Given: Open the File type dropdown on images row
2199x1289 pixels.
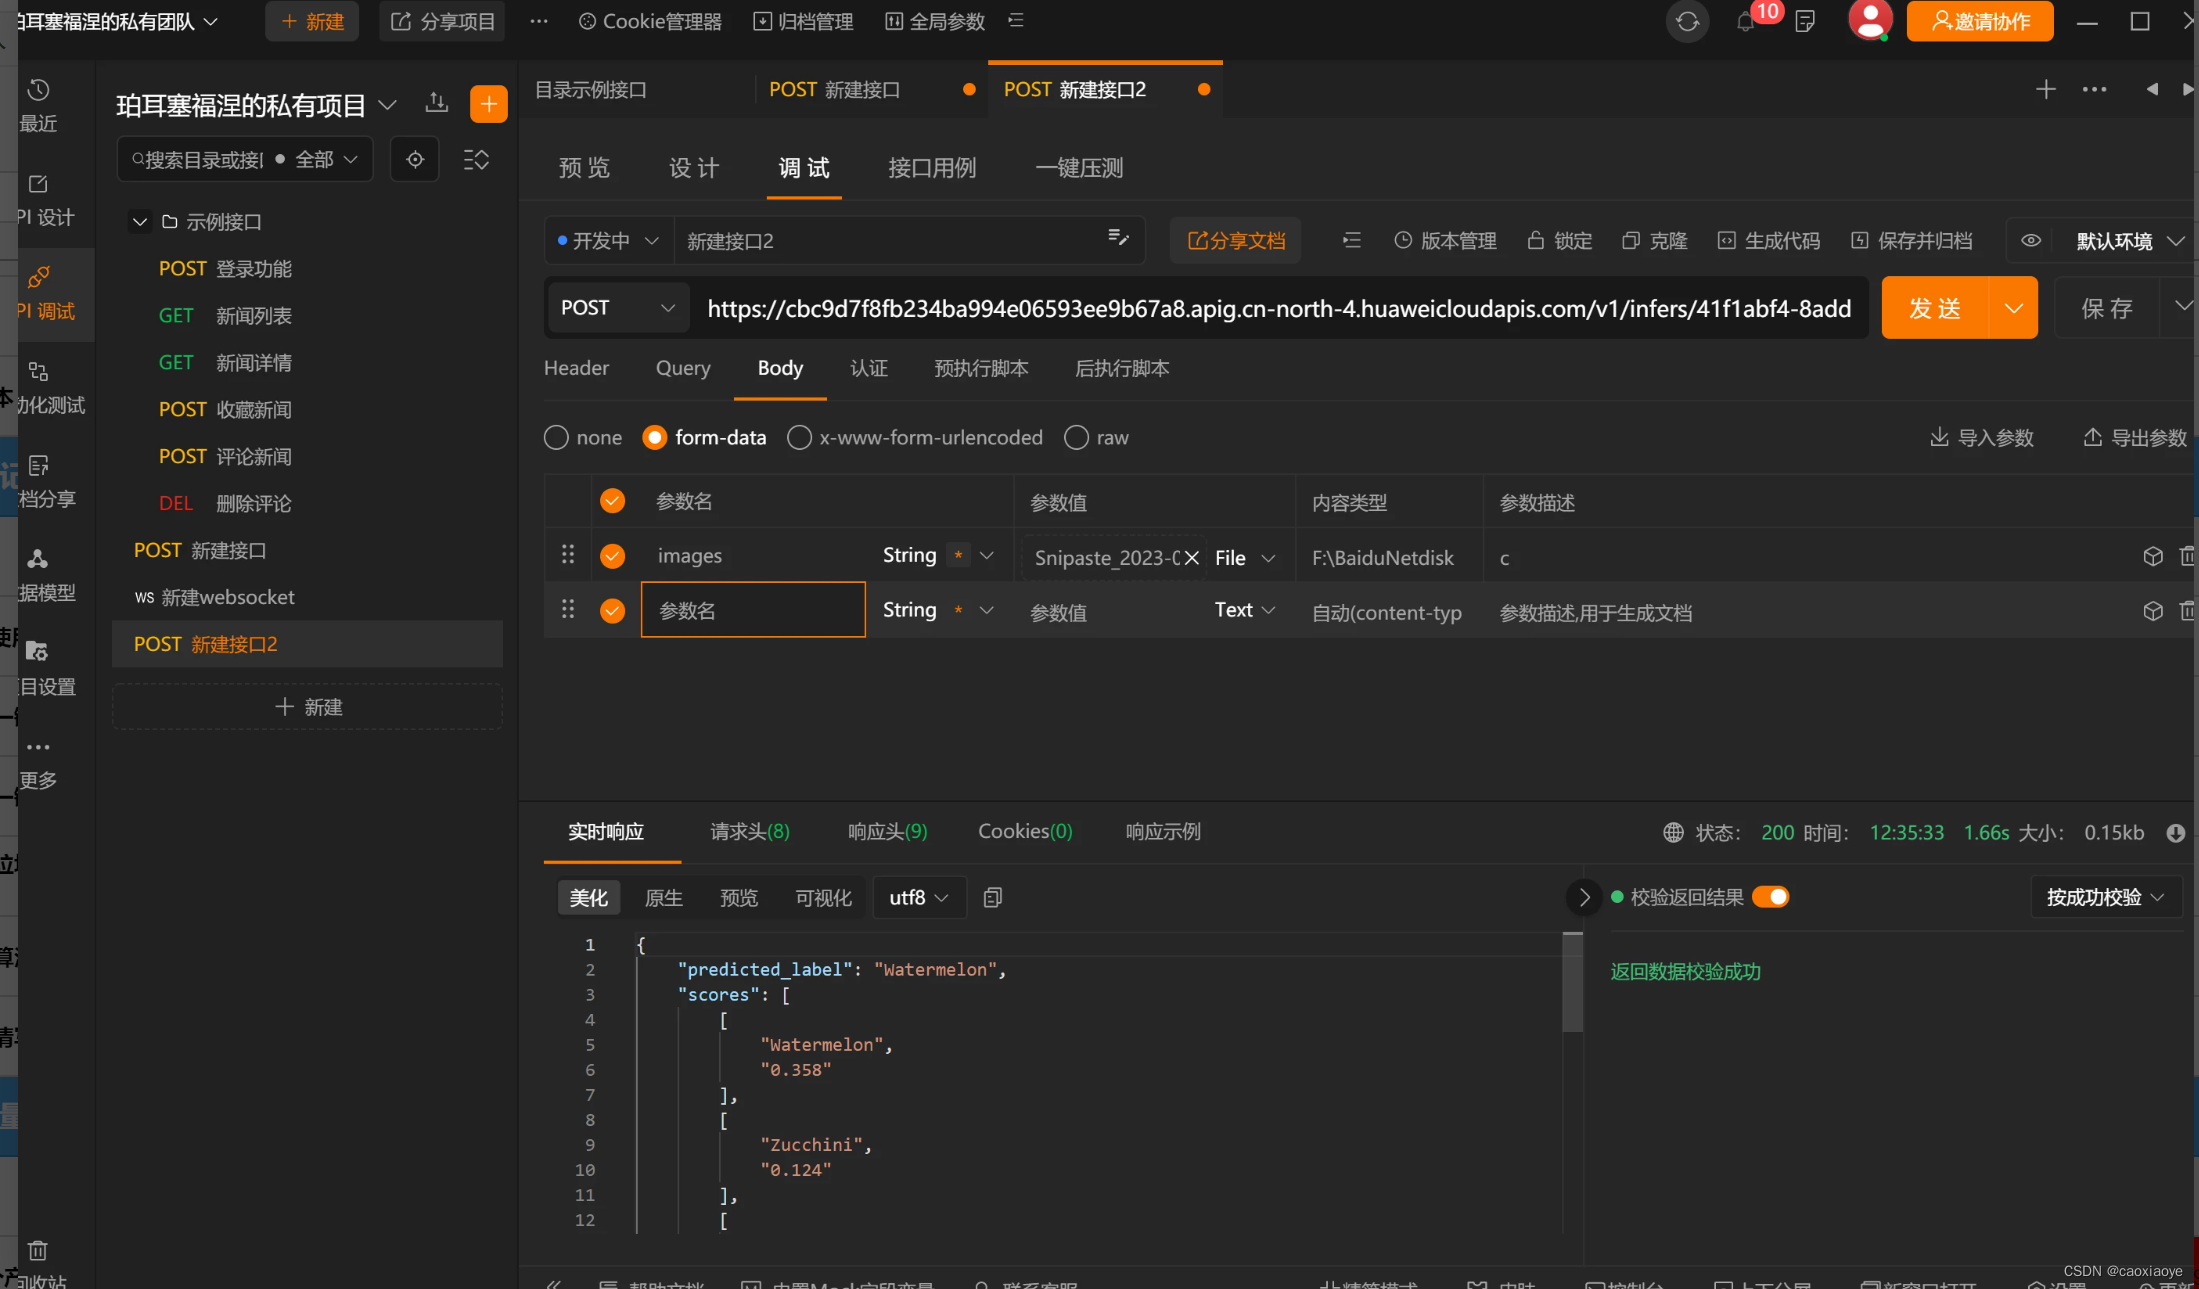Looking at the screenshot, I should pyautogui.click(x=1245, y=558).
